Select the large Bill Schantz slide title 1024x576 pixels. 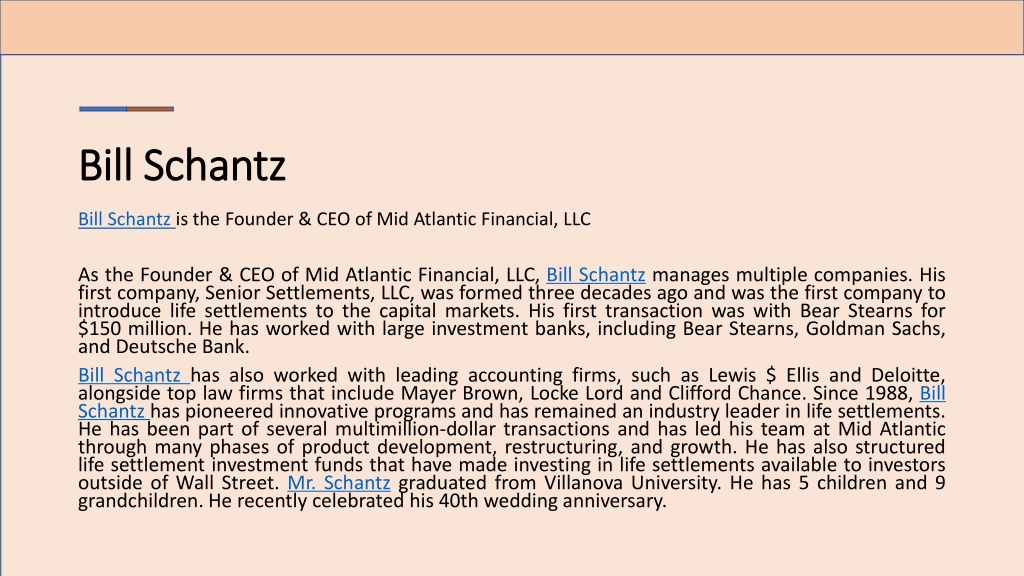tap(182, 165)
